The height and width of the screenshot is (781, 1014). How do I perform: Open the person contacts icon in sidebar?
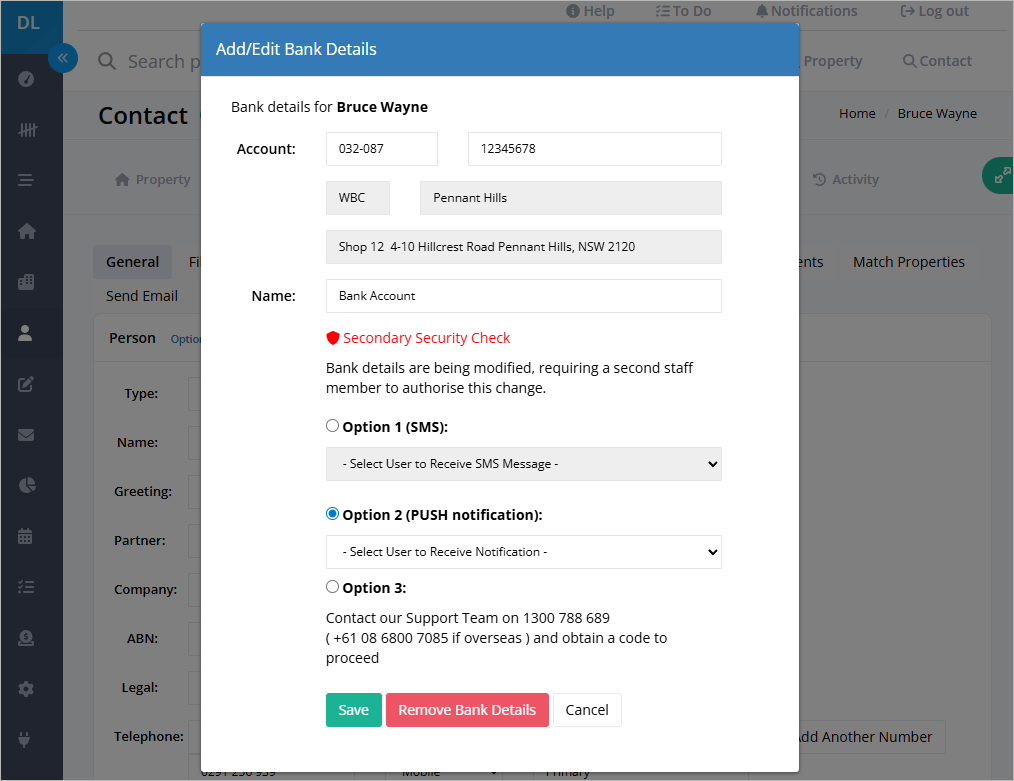26,333
